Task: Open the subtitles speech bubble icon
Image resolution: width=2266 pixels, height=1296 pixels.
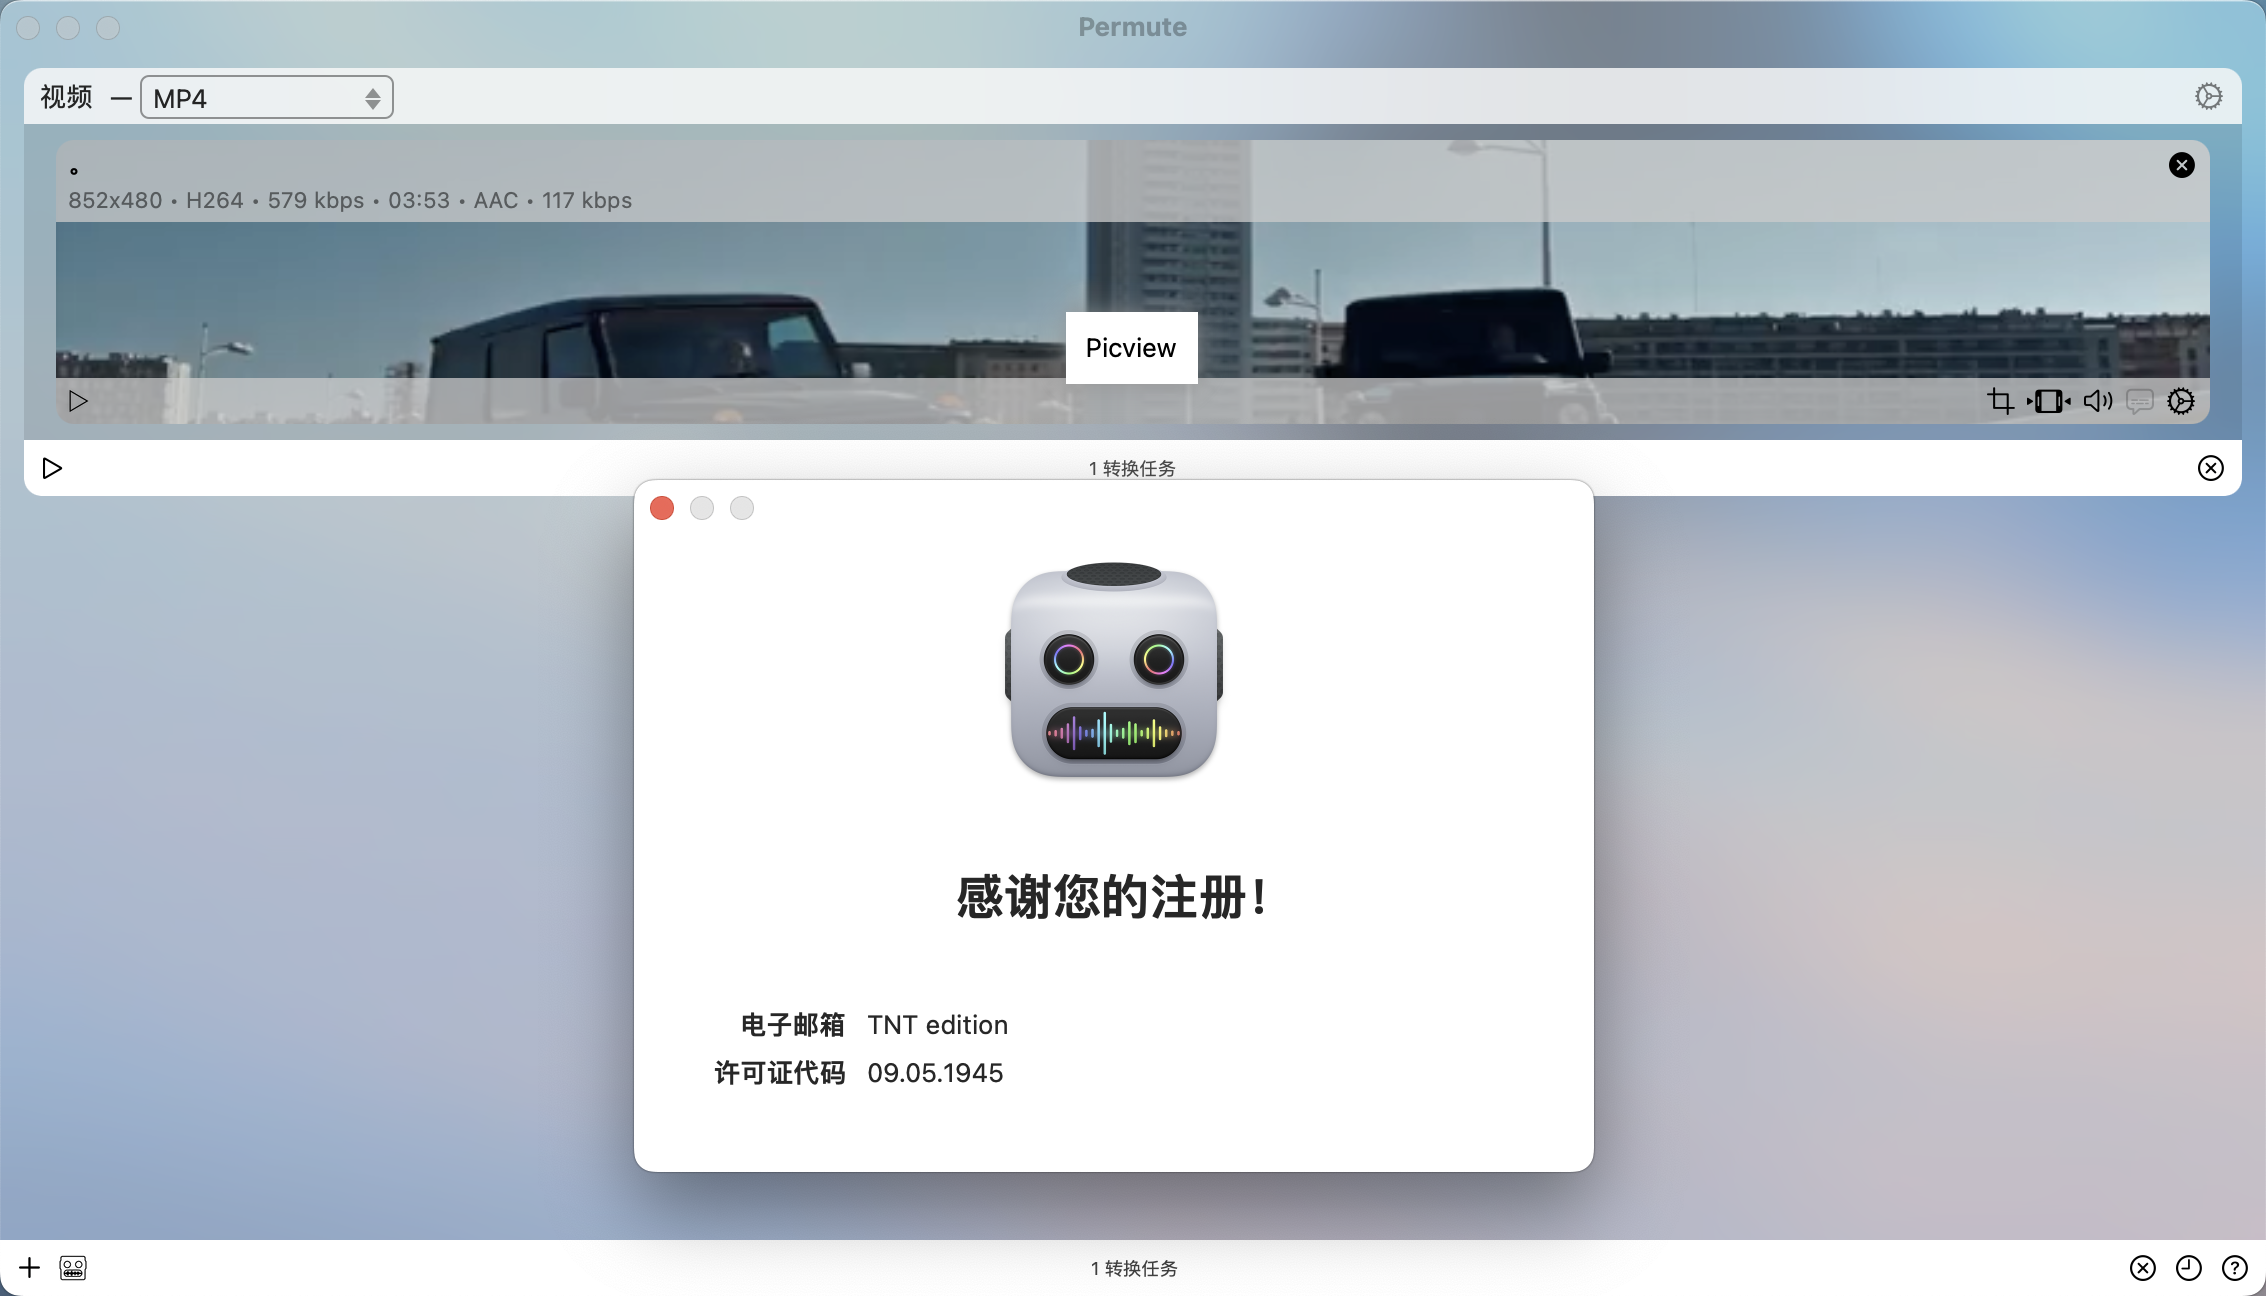Action: (2139, 402)
